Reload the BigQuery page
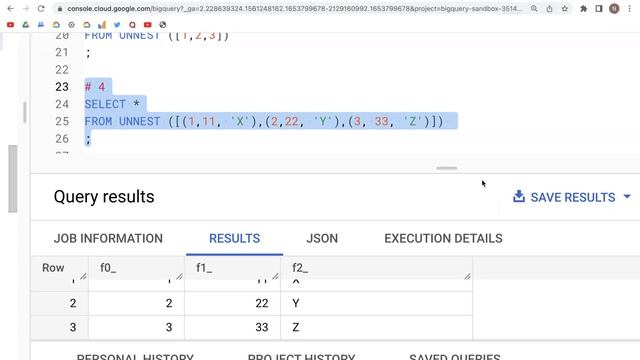 41,9
